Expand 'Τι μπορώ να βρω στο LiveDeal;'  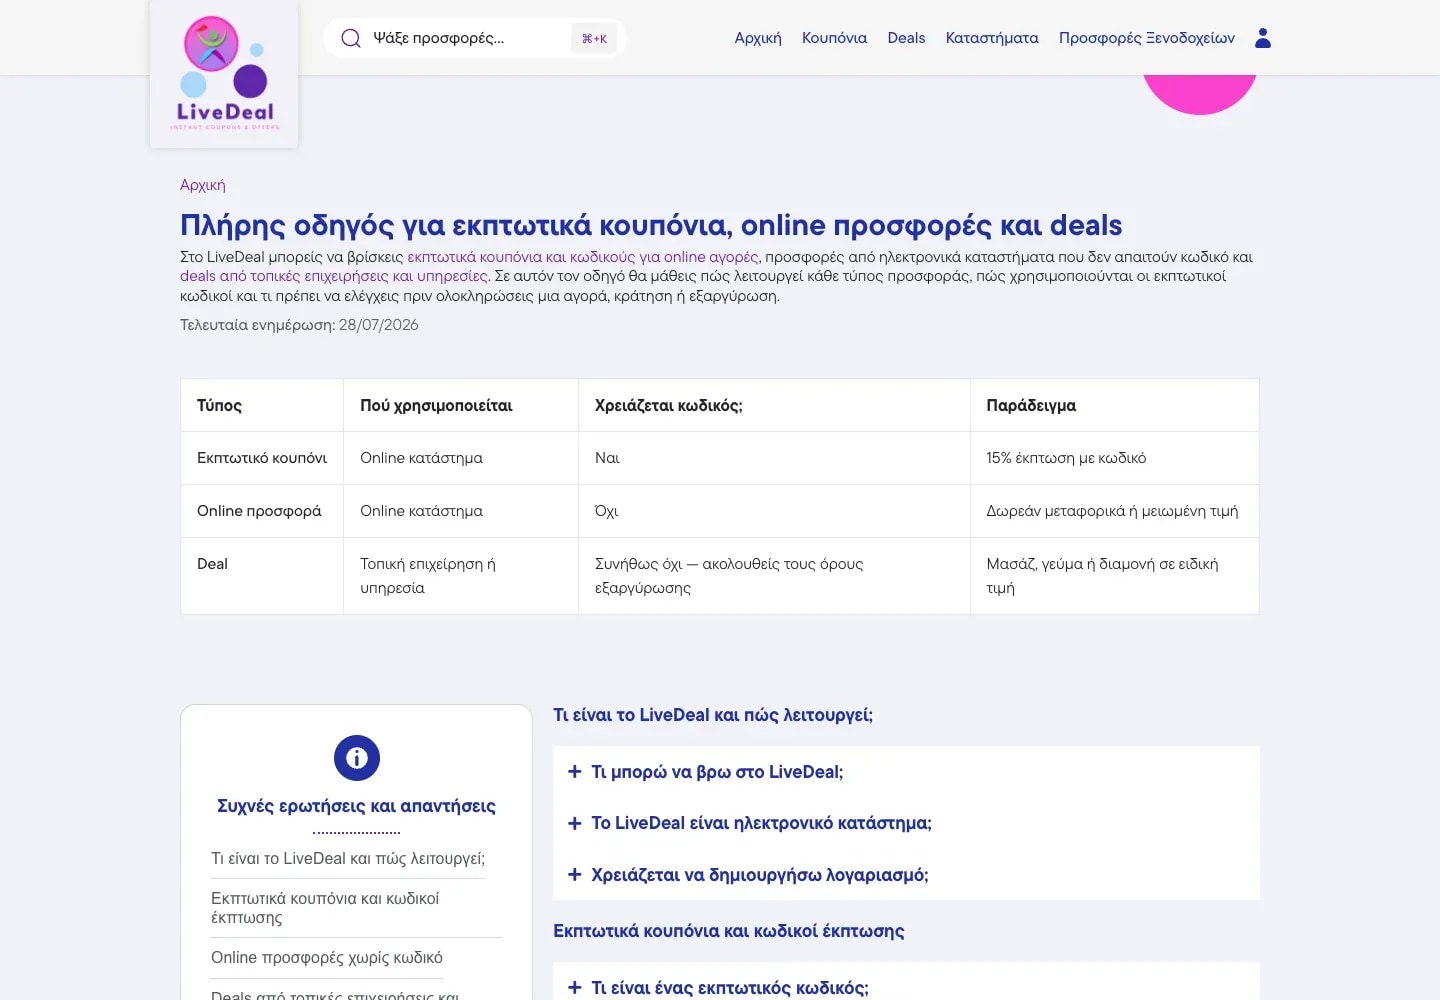click(906, 772)
